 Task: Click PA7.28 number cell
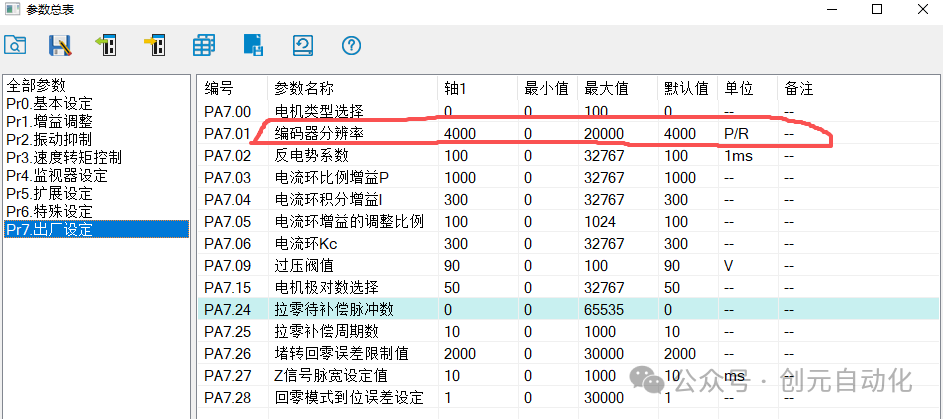227,397
